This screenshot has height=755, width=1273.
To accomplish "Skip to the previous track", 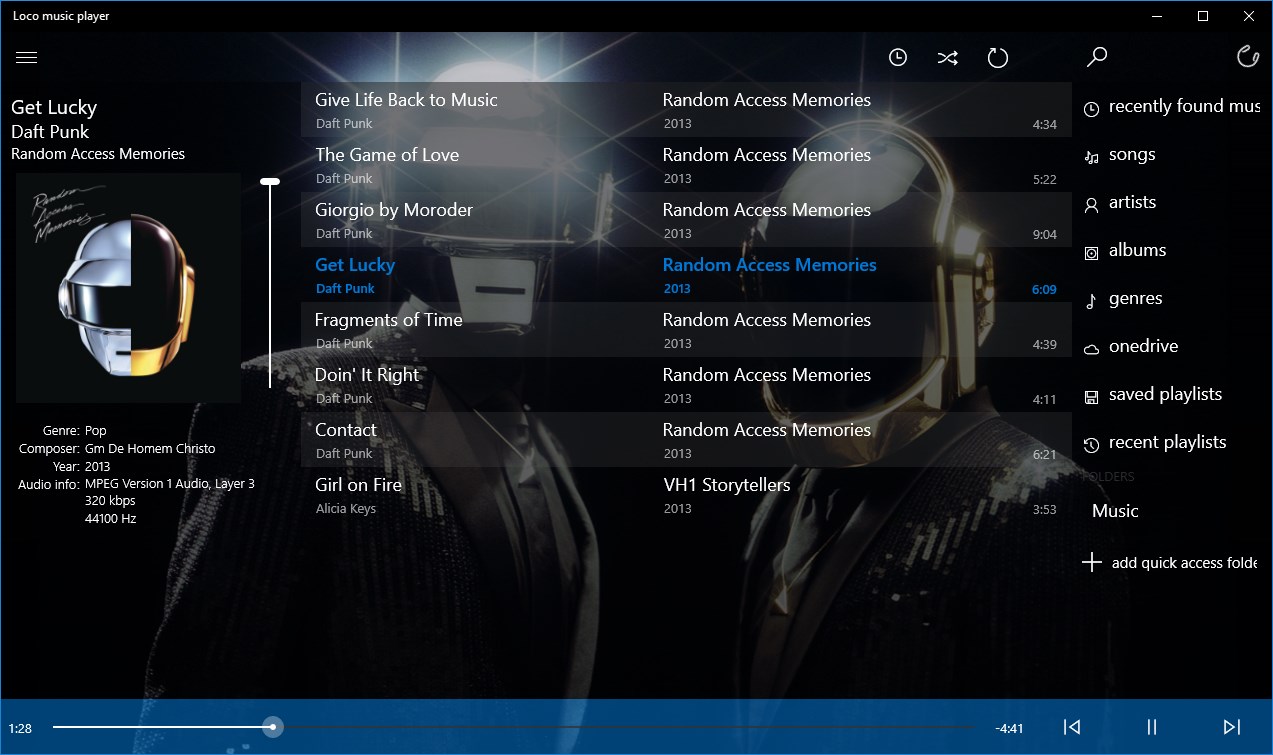I will pyautogui.click(x=1072, y=727).
